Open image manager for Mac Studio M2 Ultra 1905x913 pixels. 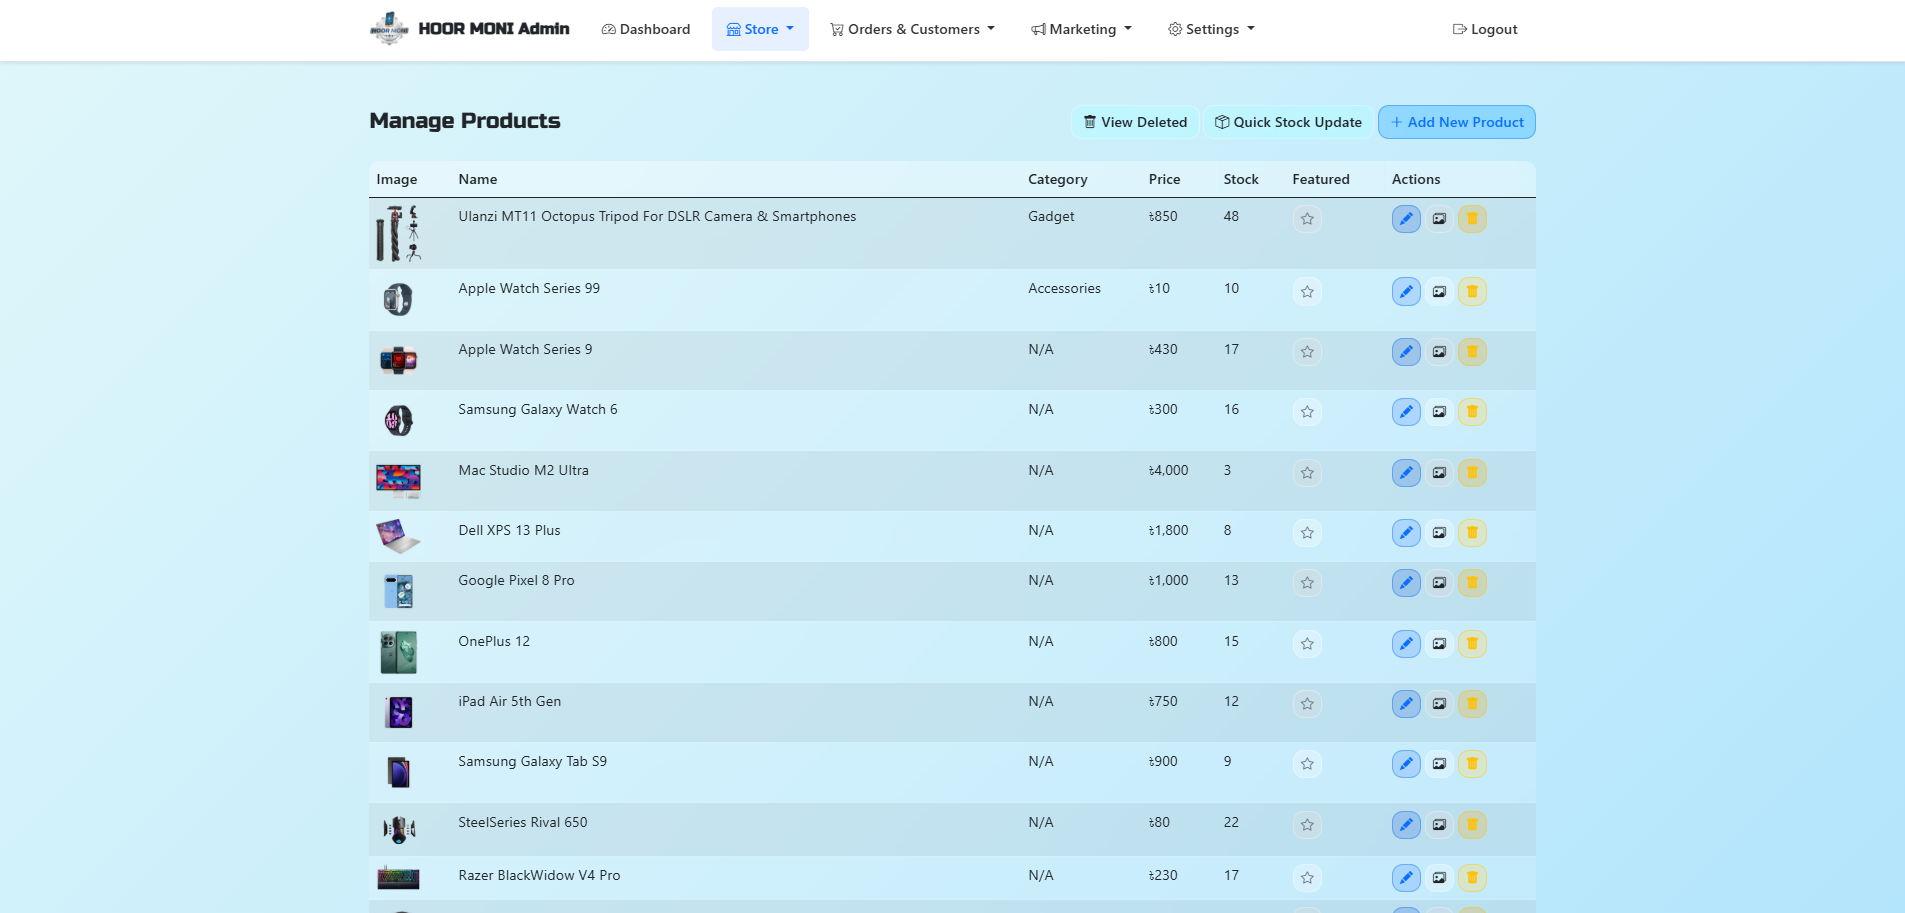pyautogui.click(x=1439, y=473)
